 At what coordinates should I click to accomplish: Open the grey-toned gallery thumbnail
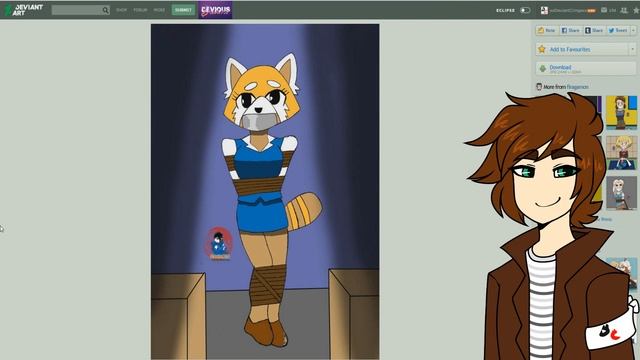(621, 193)
